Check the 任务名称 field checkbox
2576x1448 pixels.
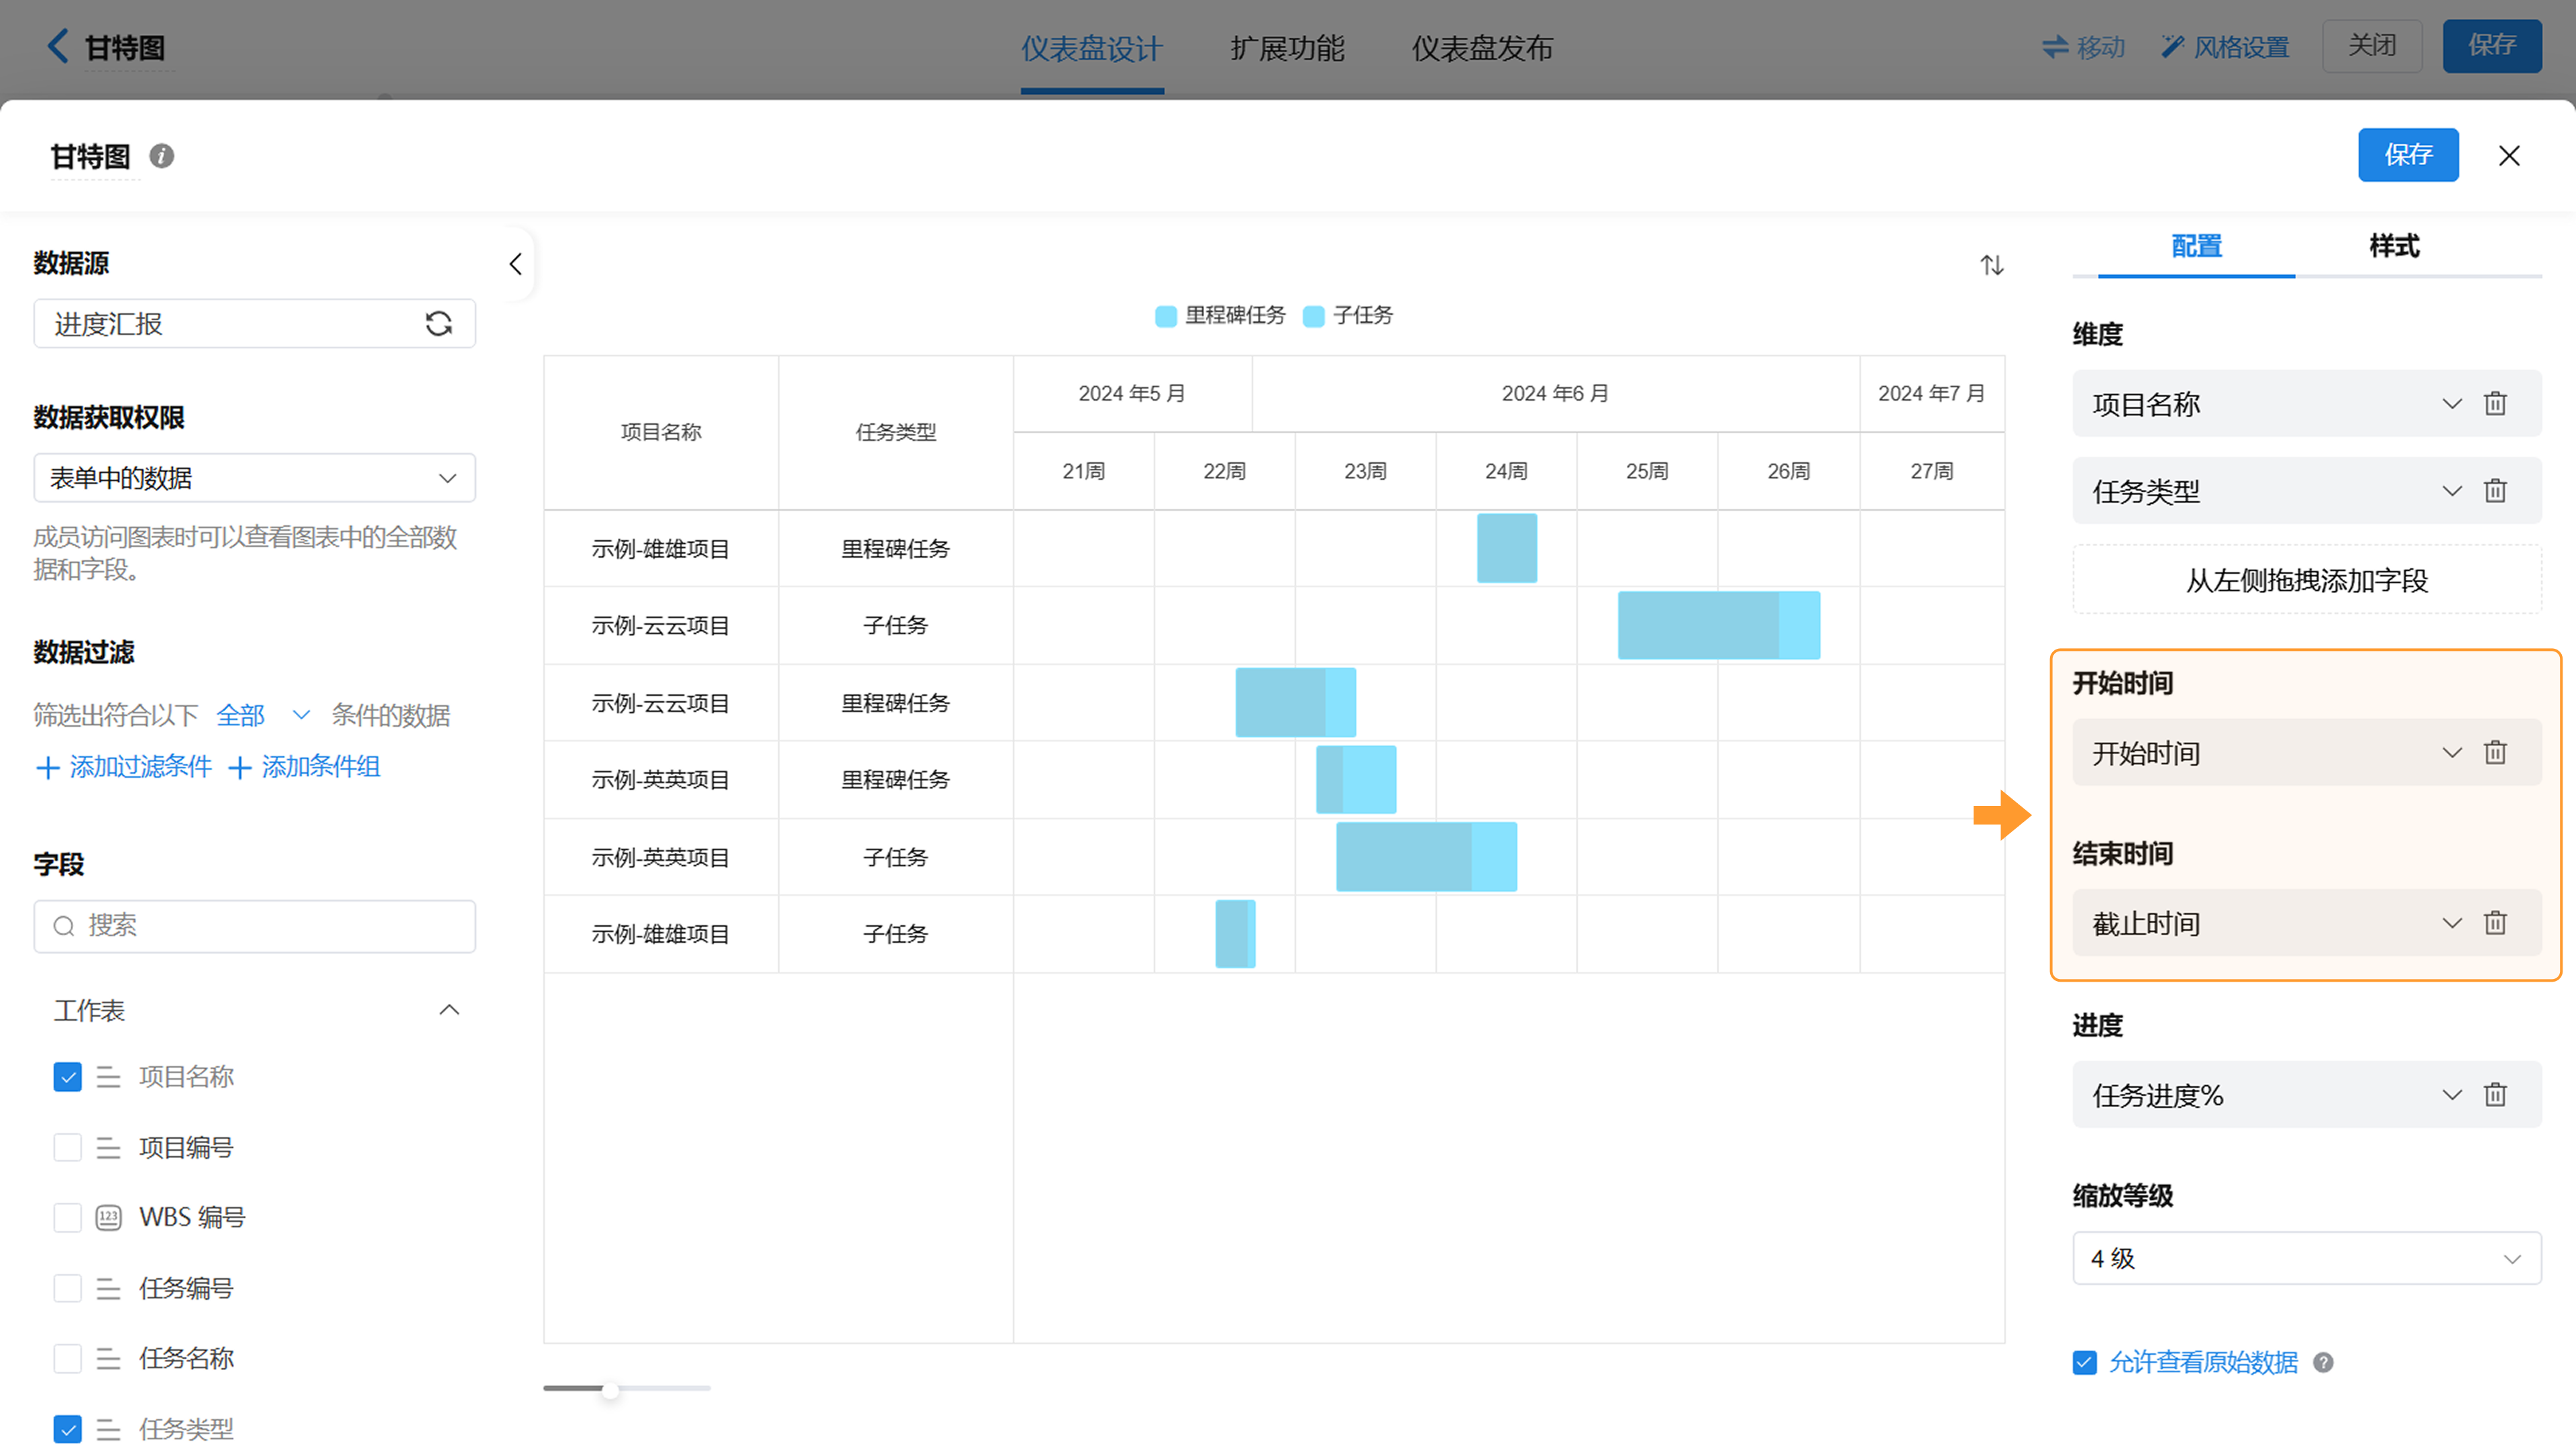[67, 1359]
